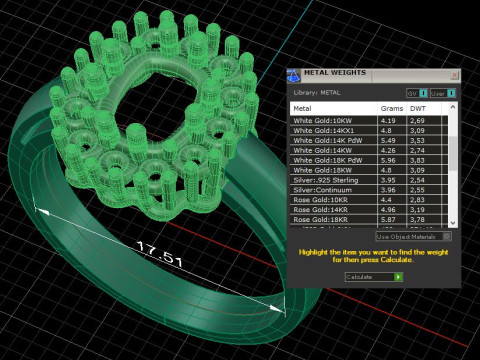Screen dimensions: 480x360
Task: Click the metal list scroll down arrow
Action: click(x=453, y=222)
